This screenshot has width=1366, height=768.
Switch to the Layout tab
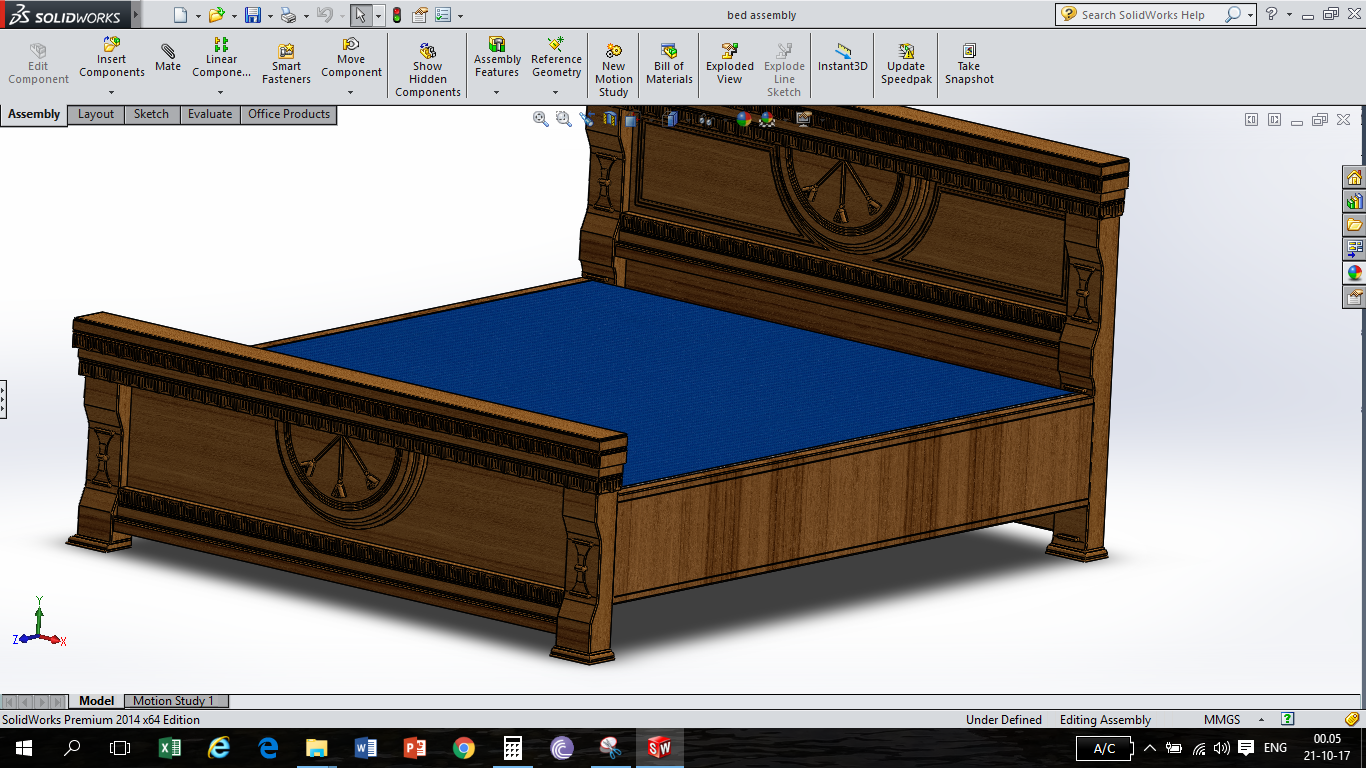coord(96,114)
